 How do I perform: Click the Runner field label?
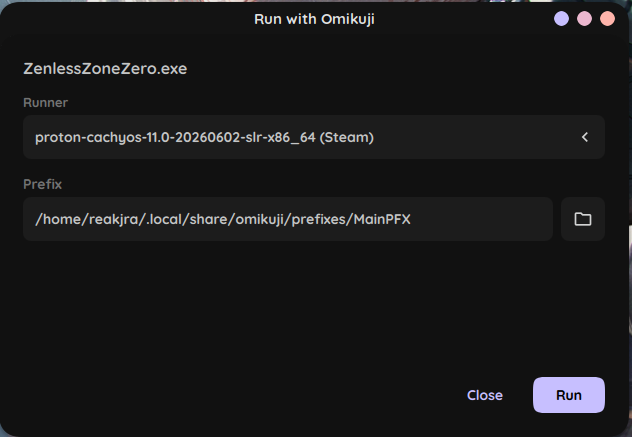pos(46,102)
